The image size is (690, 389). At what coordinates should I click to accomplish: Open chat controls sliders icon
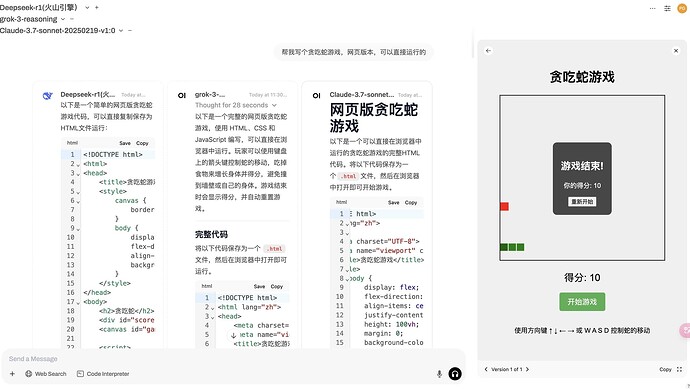tap(668, 8)
